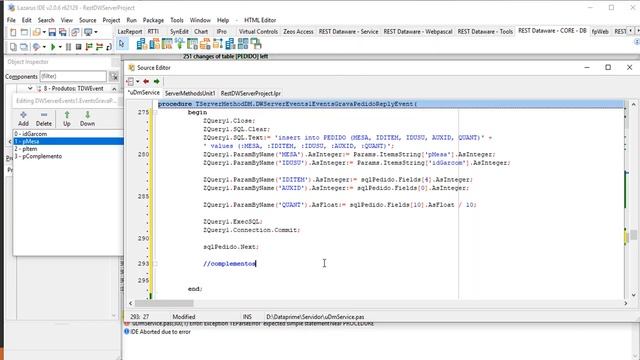Select the palette selection arrow tool
This screenshot has width=640, height=360.
click(122, 44)
